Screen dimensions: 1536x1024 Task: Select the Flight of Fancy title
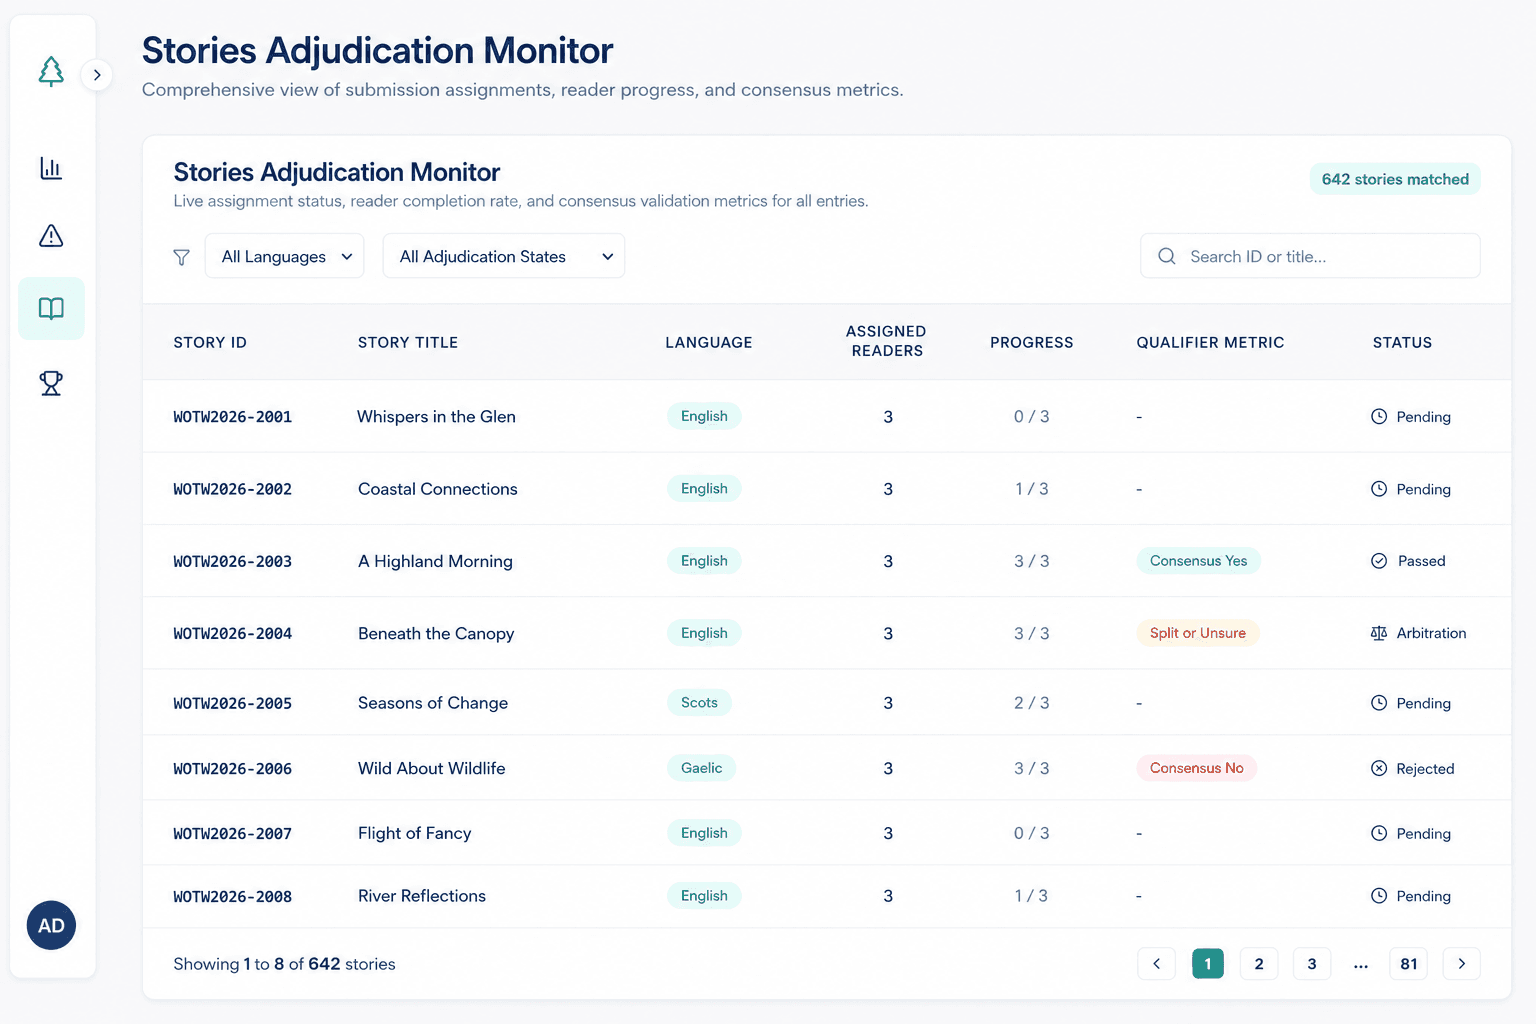[415, 833]
